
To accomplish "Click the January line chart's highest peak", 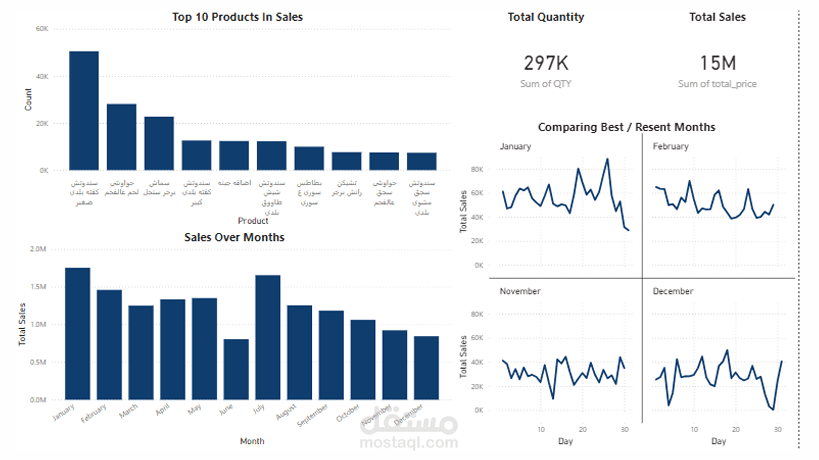I will (x=607, y=159).
